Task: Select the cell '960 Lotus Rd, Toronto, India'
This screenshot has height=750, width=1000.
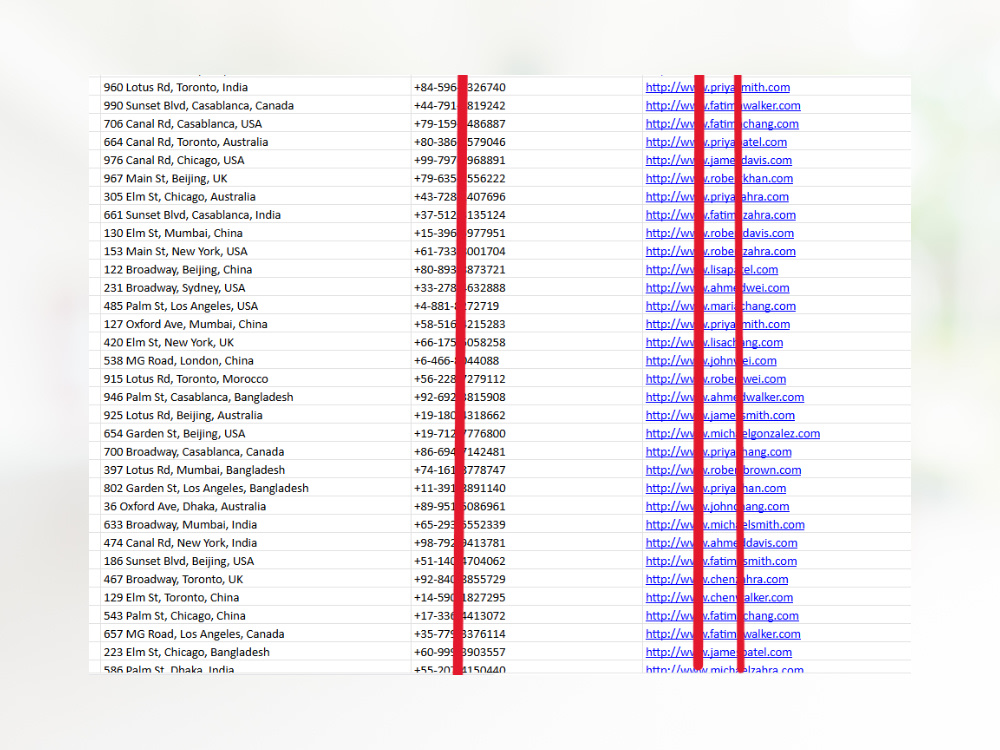Action: pyautogui.click(x=175, y=87)
